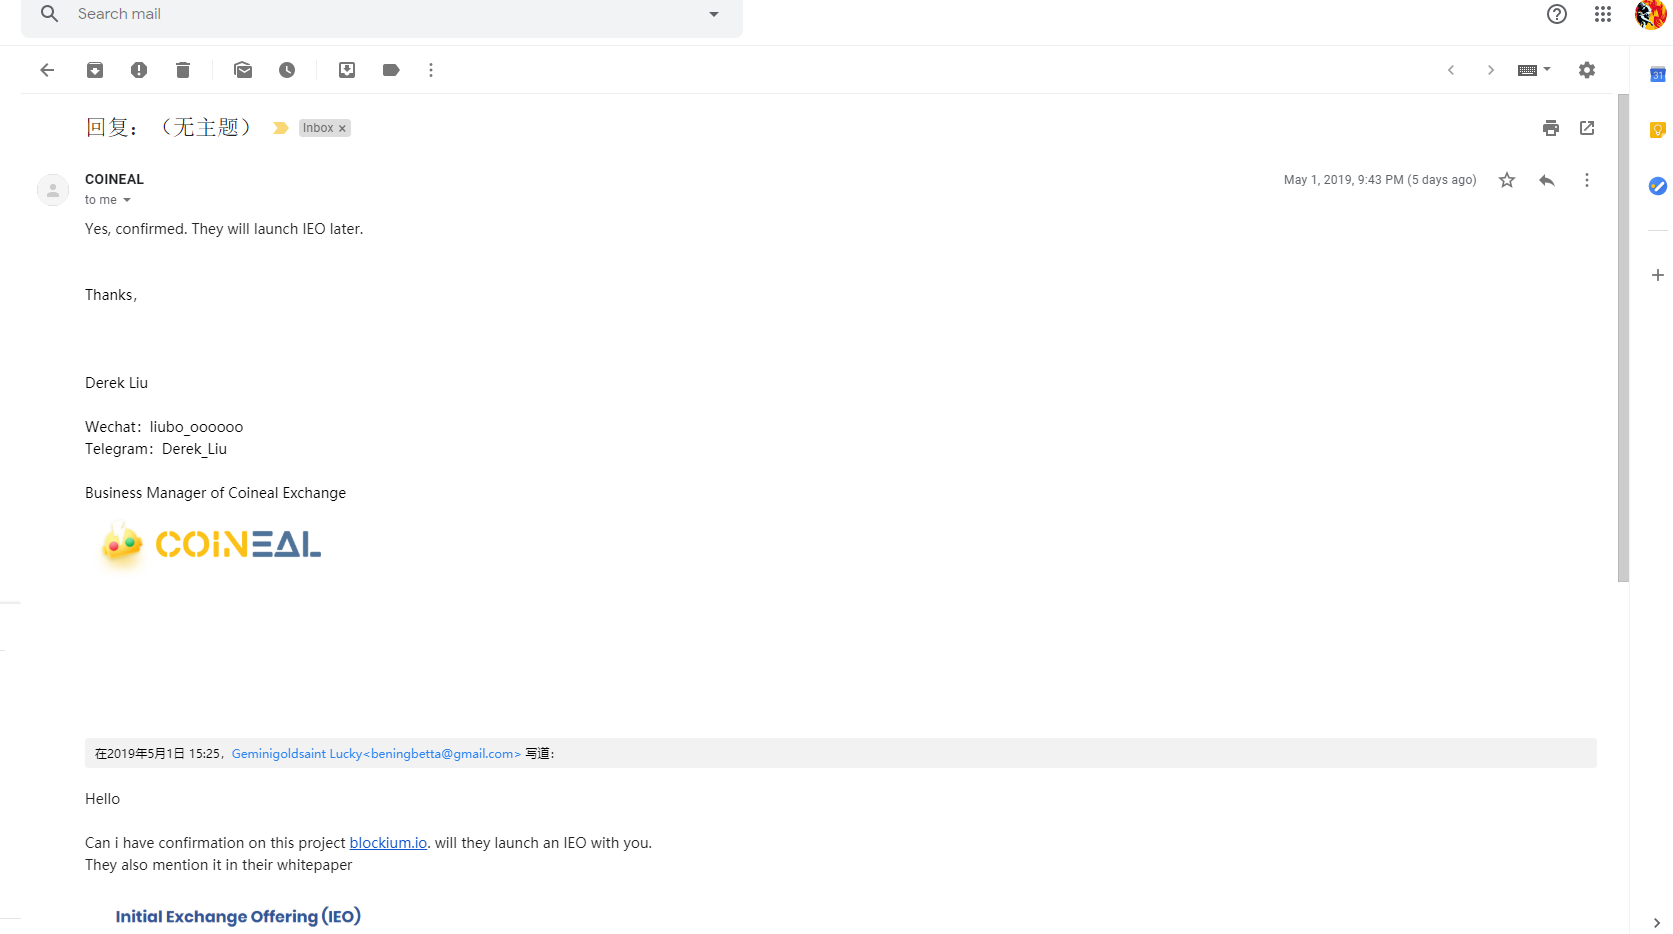Screen dimensions: 1673x934
Task: Click the sender profile avatar
Action: point(53,190)
